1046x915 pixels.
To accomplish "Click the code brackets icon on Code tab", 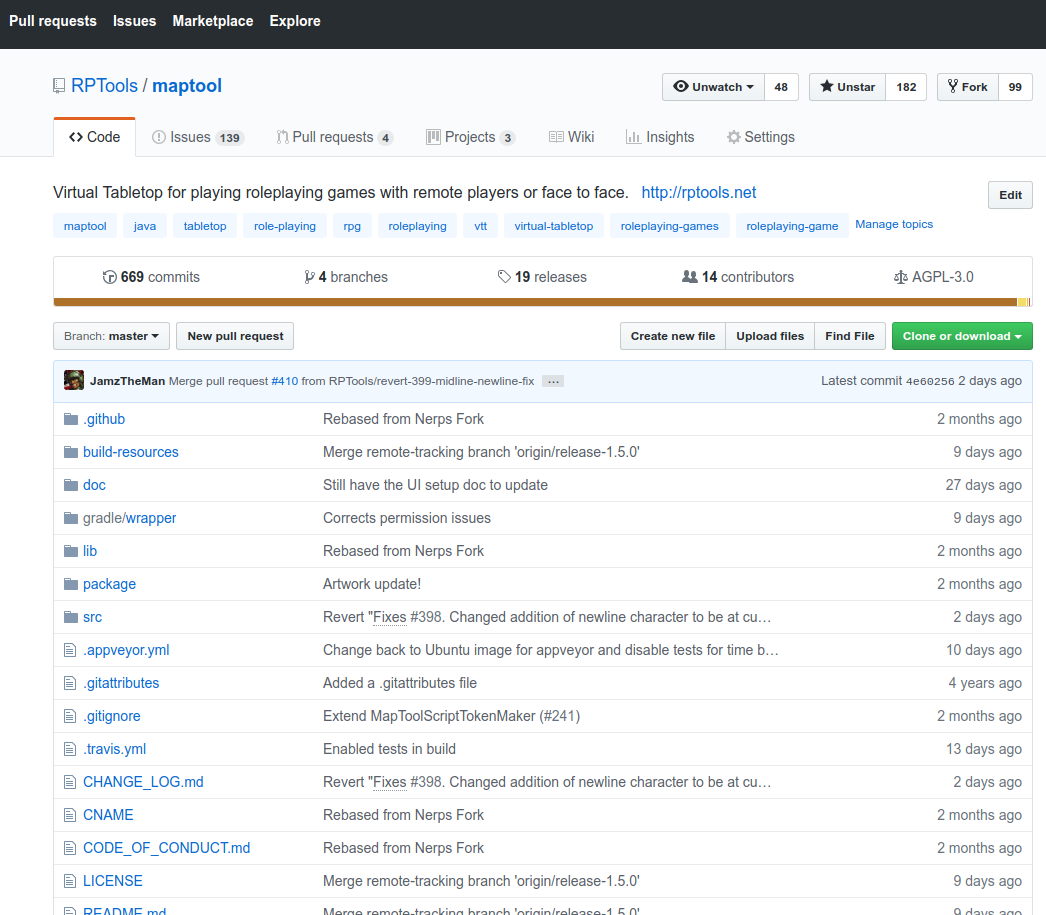I will 76,137.
